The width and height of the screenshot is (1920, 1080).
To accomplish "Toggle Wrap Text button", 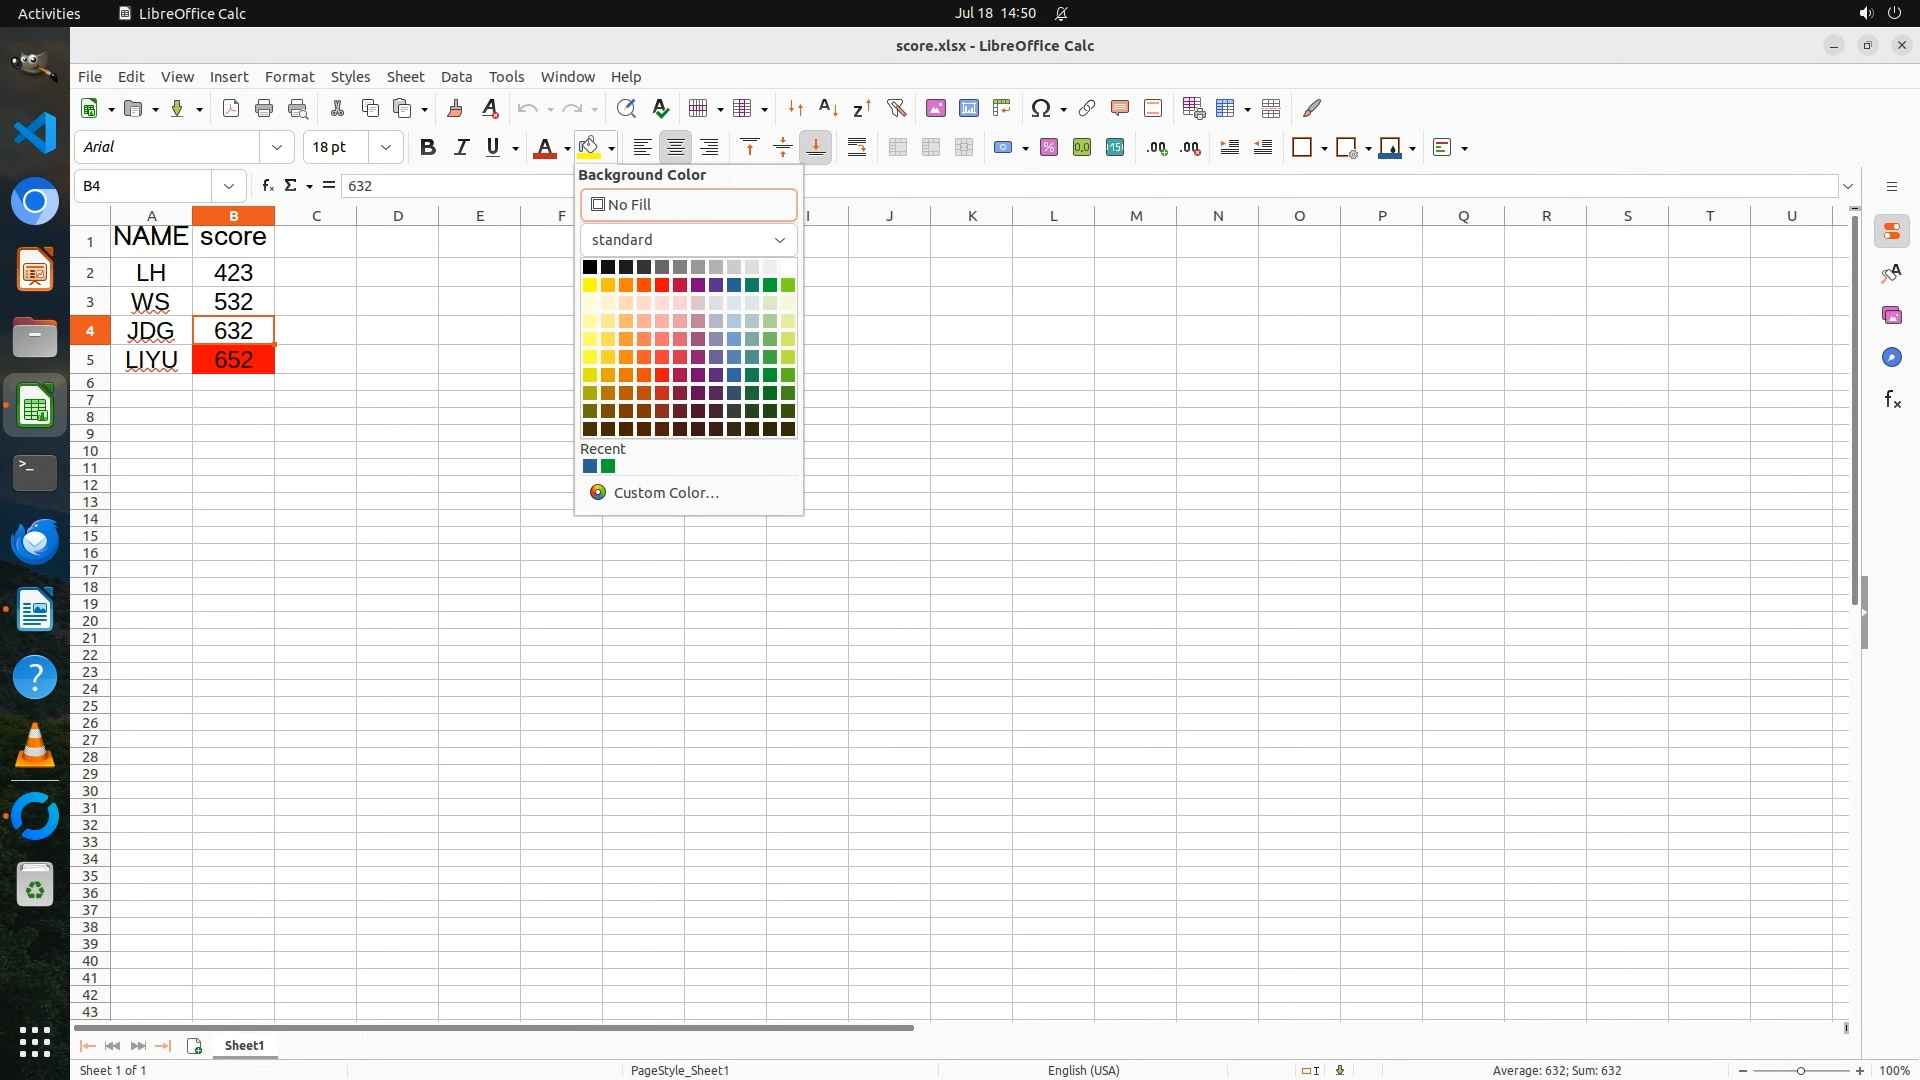I will tap(857, 148).
